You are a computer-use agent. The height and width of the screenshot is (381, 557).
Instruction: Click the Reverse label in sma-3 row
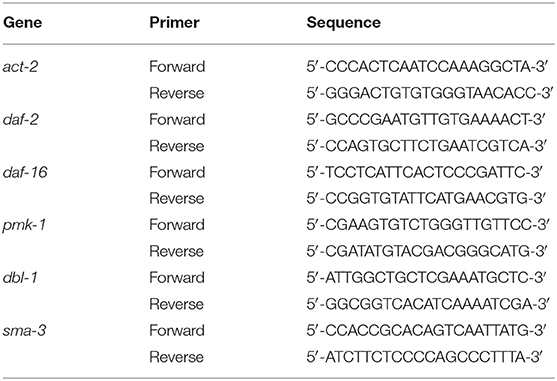click(177, 357)
